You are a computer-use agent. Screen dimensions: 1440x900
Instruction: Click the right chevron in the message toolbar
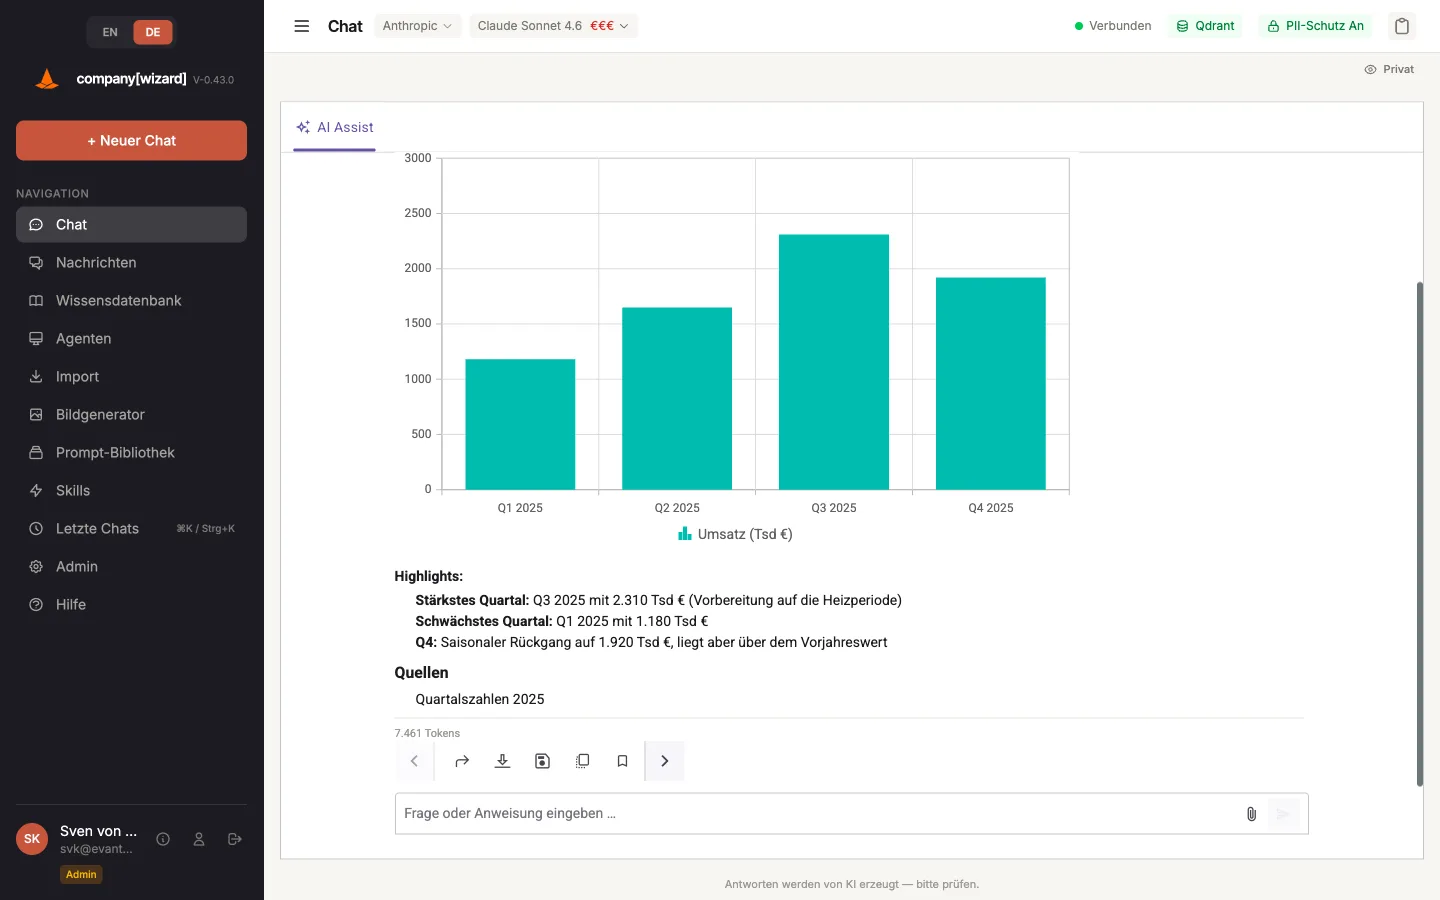pyautogui.click(x=664, y=761)
